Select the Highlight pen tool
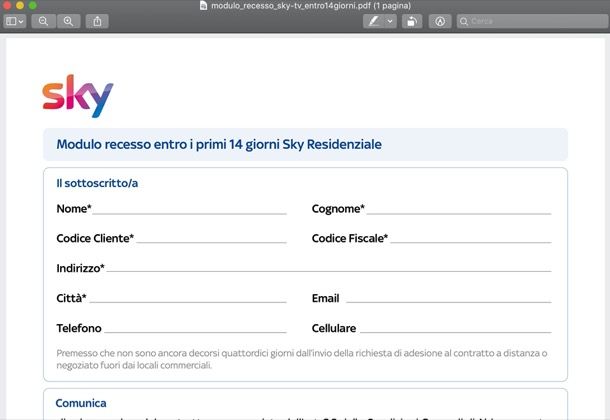This screenshot has width=610, height=420. pyautogui.click(x=373, y=21)
